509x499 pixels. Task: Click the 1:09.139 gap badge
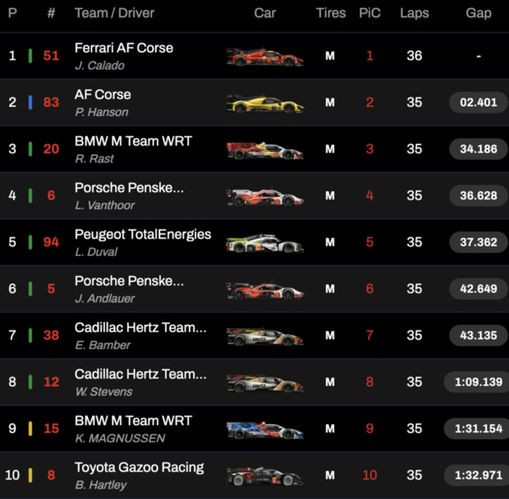coord(478,382)
